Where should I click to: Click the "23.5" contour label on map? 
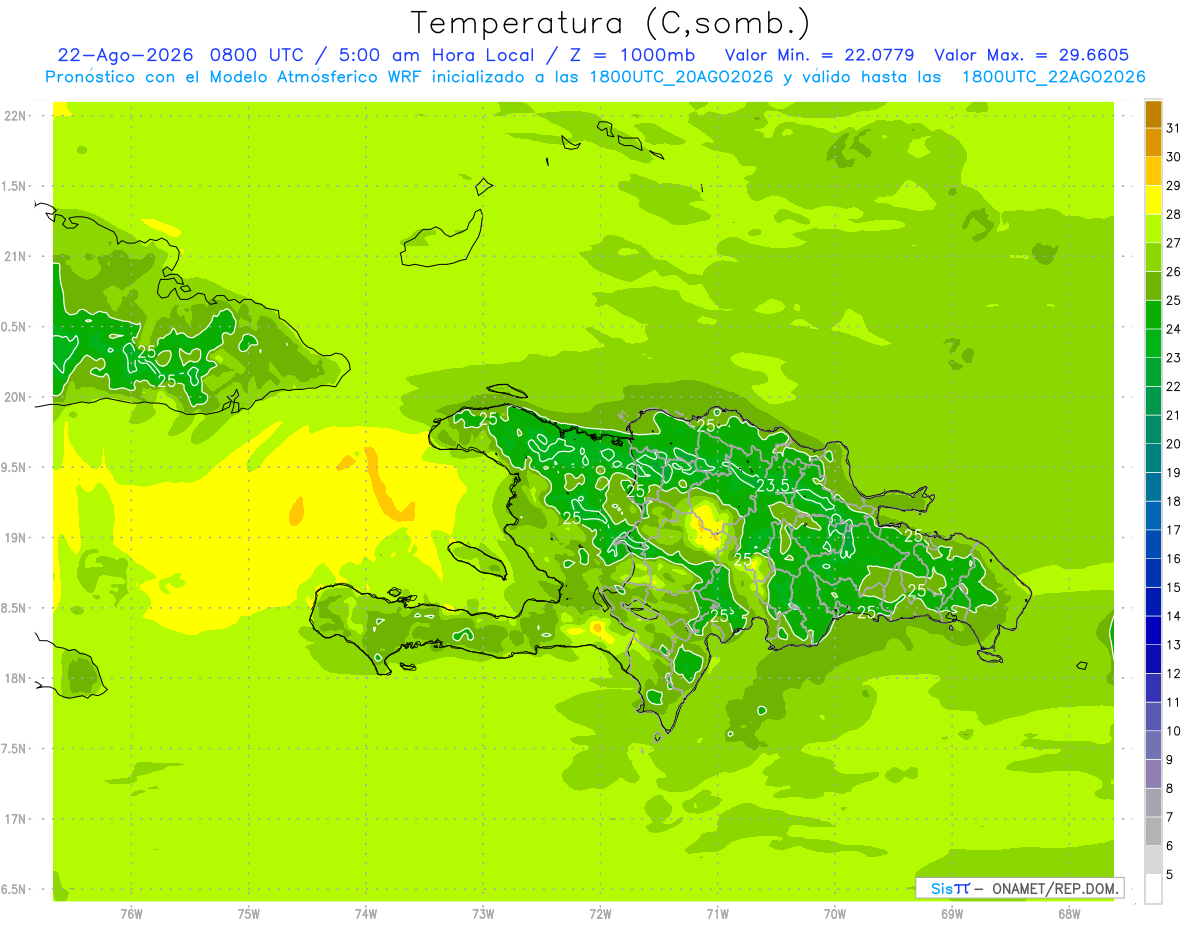(x=772, y=486)
